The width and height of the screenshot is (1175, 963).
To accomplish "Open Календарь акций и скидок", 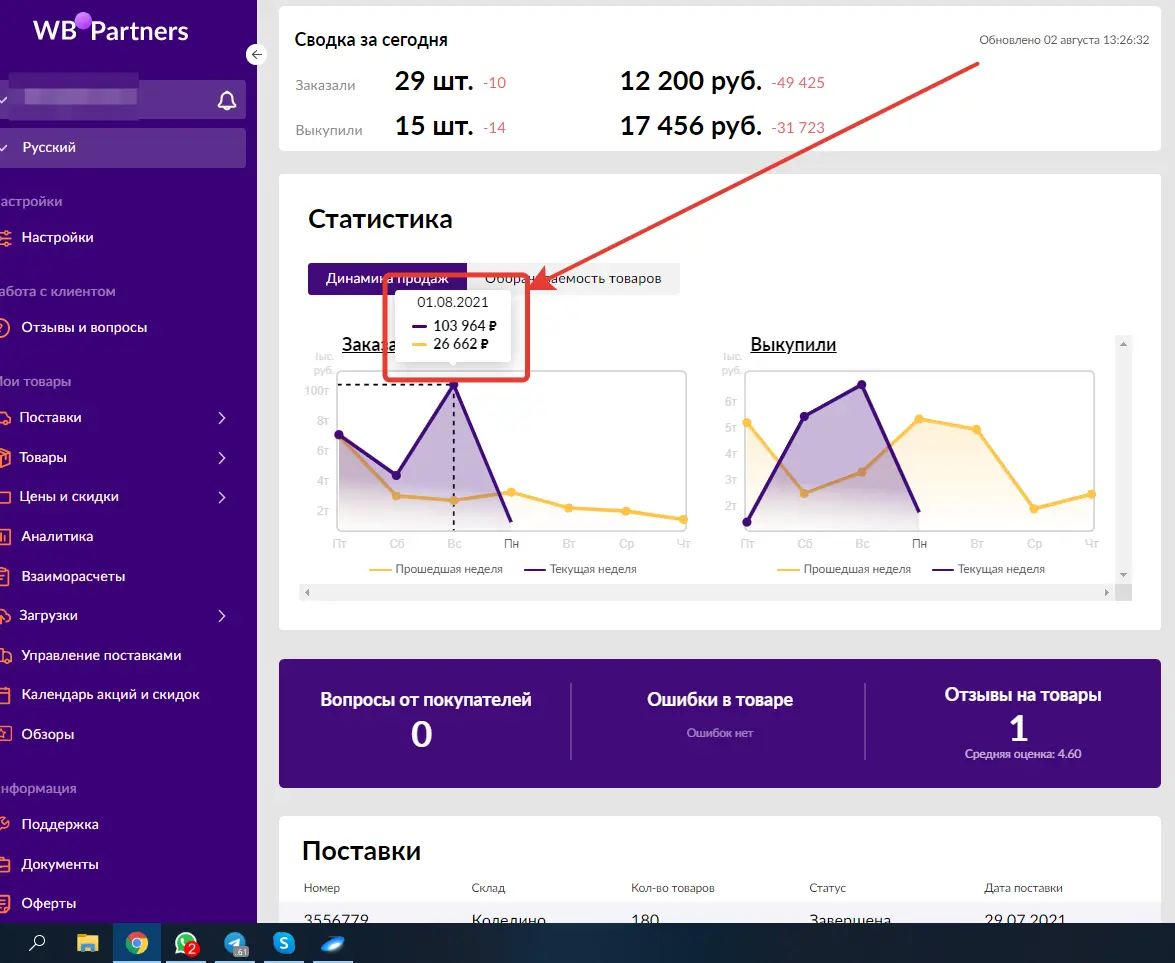I will (110, 695).
